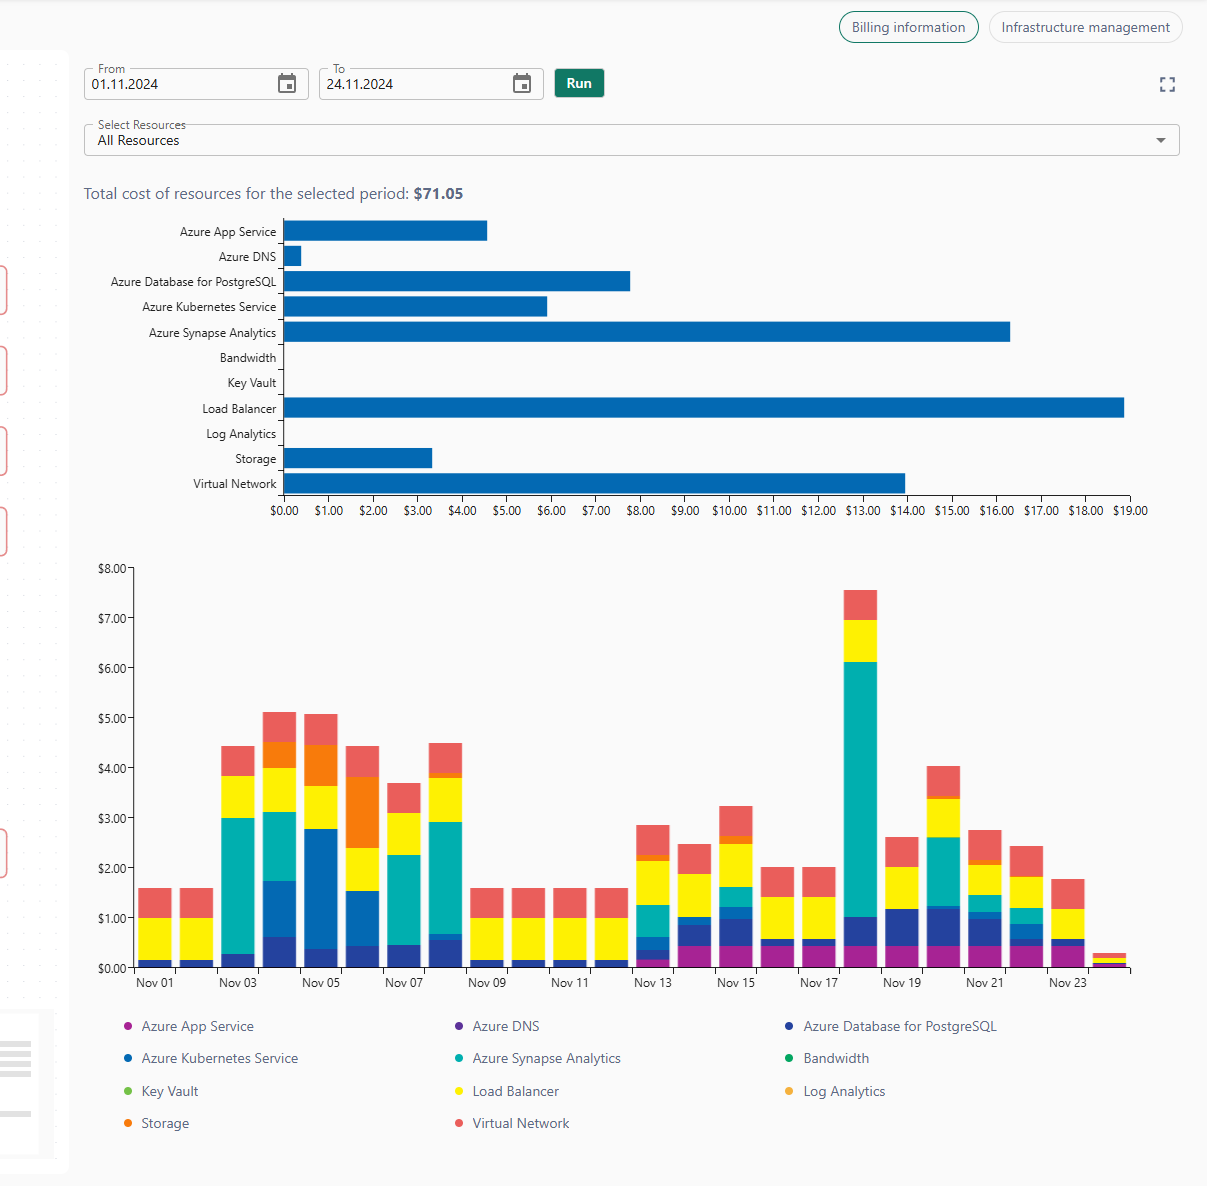
Task: Toggle Bandwidth legend entry
Action: point(826,1058)
